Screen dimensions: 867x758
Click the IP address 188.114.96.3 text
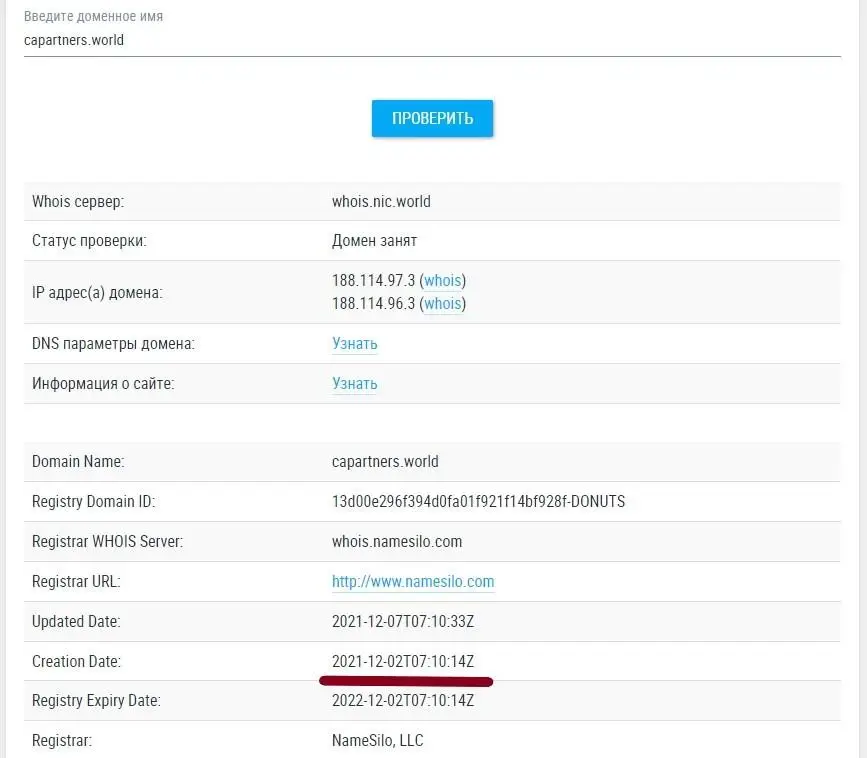[373, 303]
